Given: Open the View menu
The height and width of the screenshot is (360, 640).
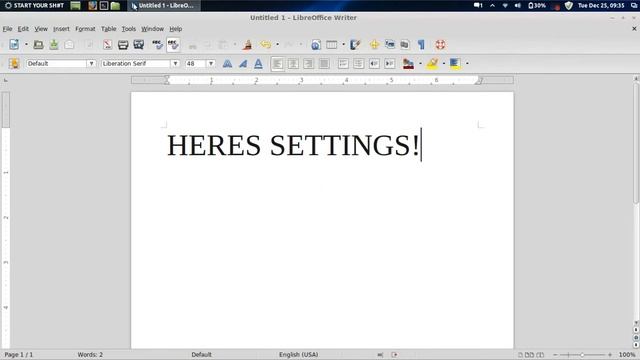Looking at the screenshot, I should pos(41,29).
